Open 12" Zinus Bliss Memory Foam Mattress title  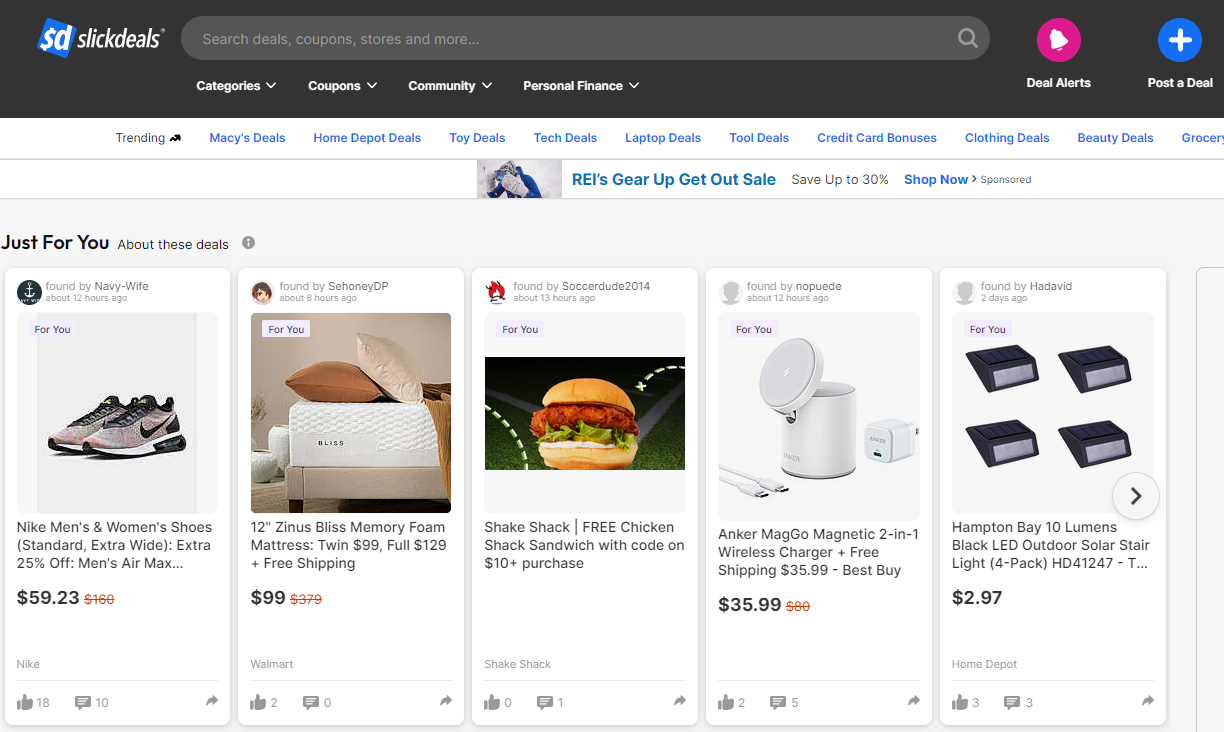tap(349, 545)
